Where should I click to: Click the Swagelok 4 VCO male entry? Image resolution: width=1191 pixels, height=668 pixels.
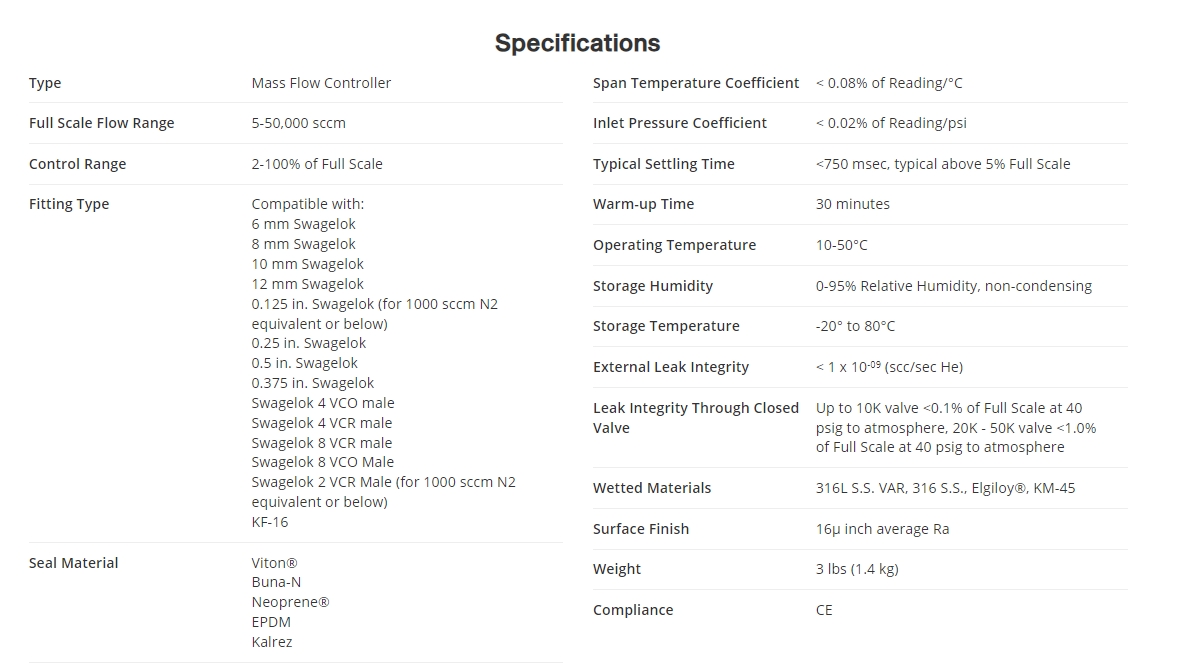click(x=322, y=403)
